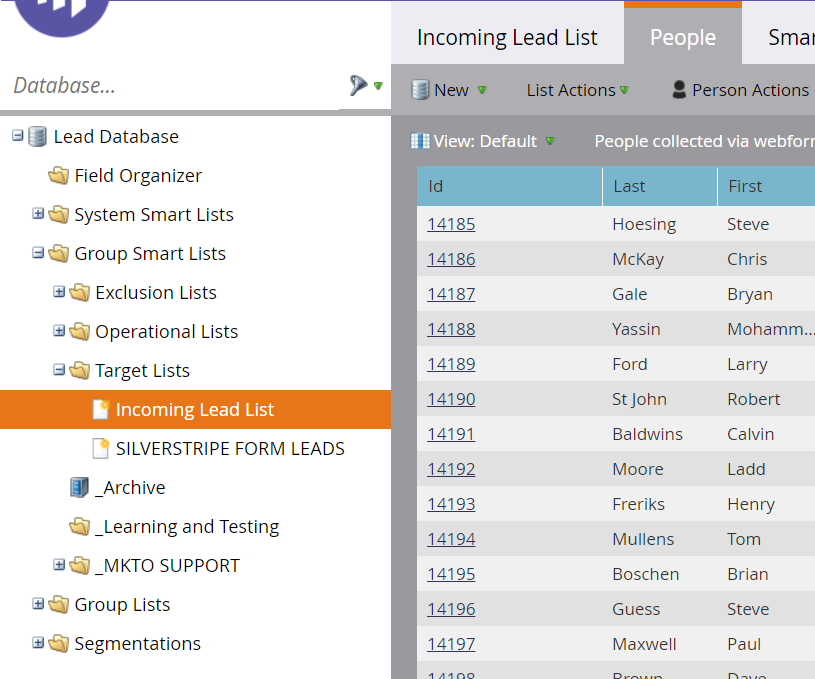Open lead ID 14193 link

pos(451,504)
